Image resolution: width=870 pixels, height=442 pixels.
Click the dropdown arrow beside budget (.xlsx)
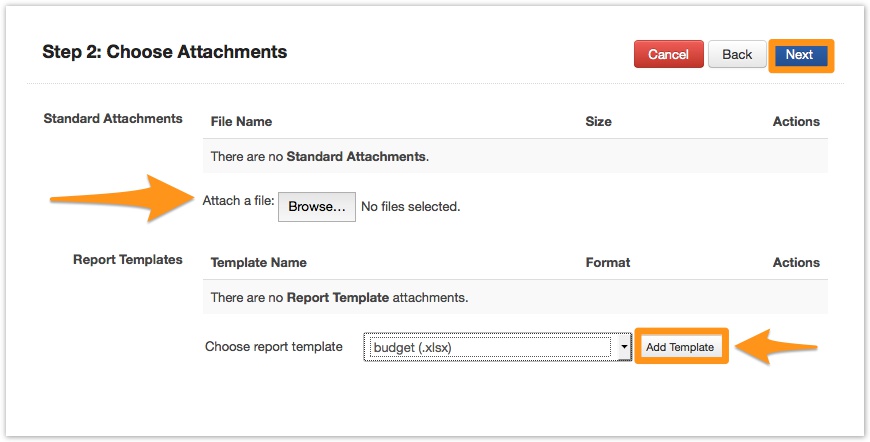pos(625,347)
